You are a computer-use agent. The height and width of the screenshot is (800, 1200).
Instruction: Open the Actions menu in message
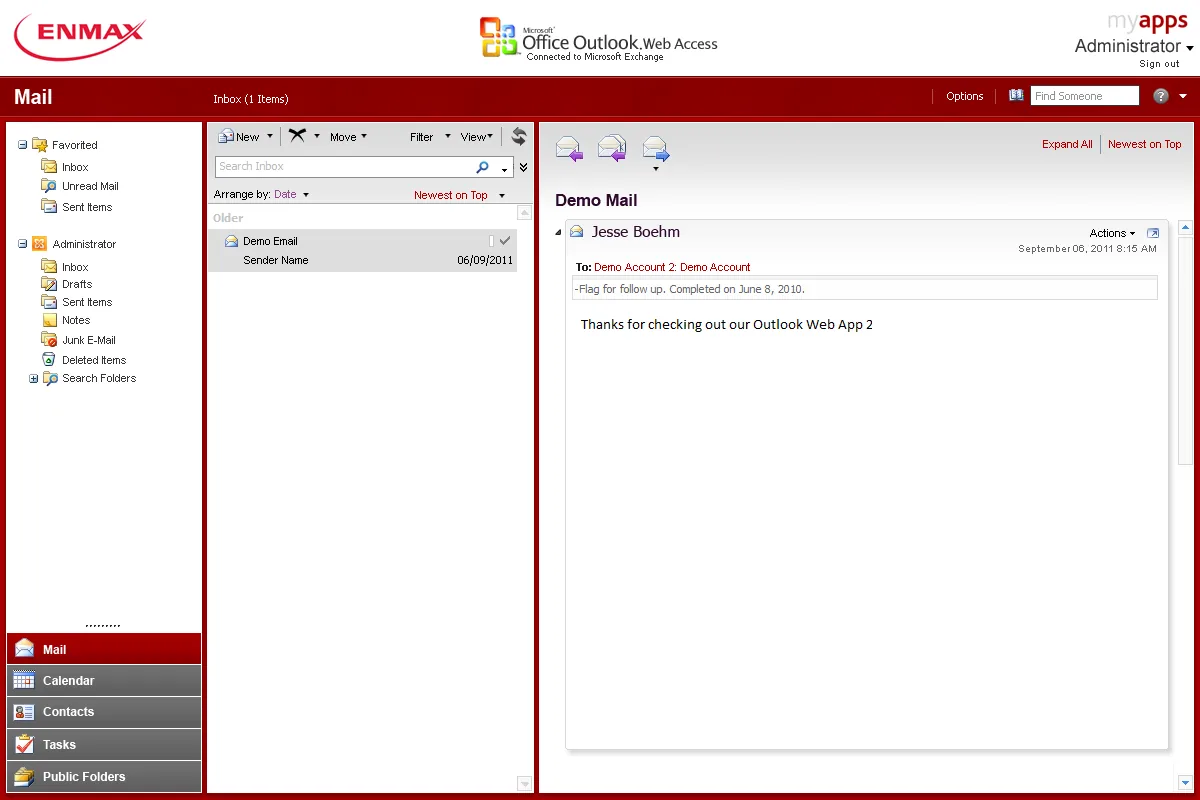click(1112, 233)
